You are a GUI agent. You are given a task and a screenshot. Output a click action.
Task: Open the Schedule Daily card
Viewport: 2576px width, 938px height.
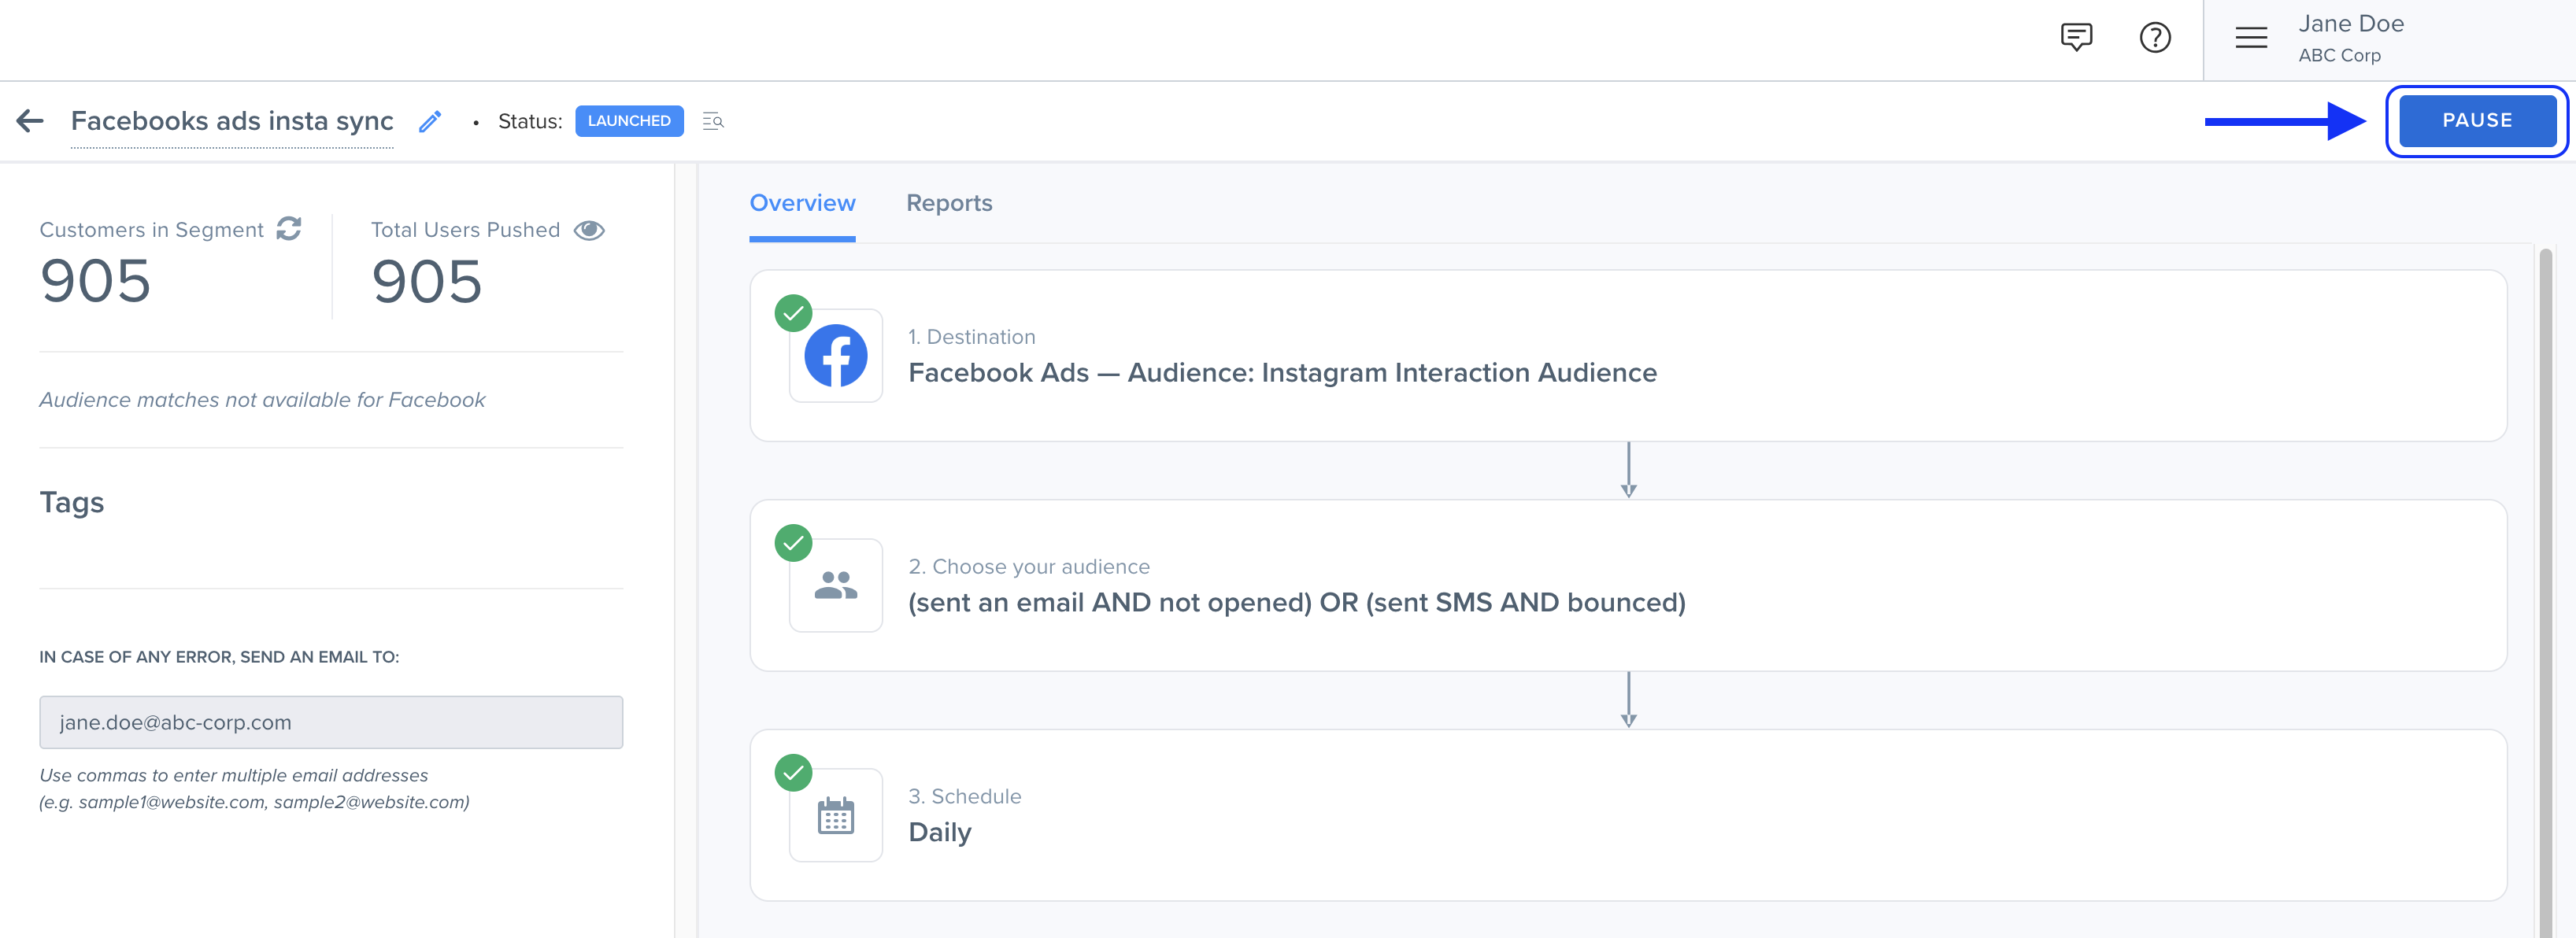[x=1627, y=816]
